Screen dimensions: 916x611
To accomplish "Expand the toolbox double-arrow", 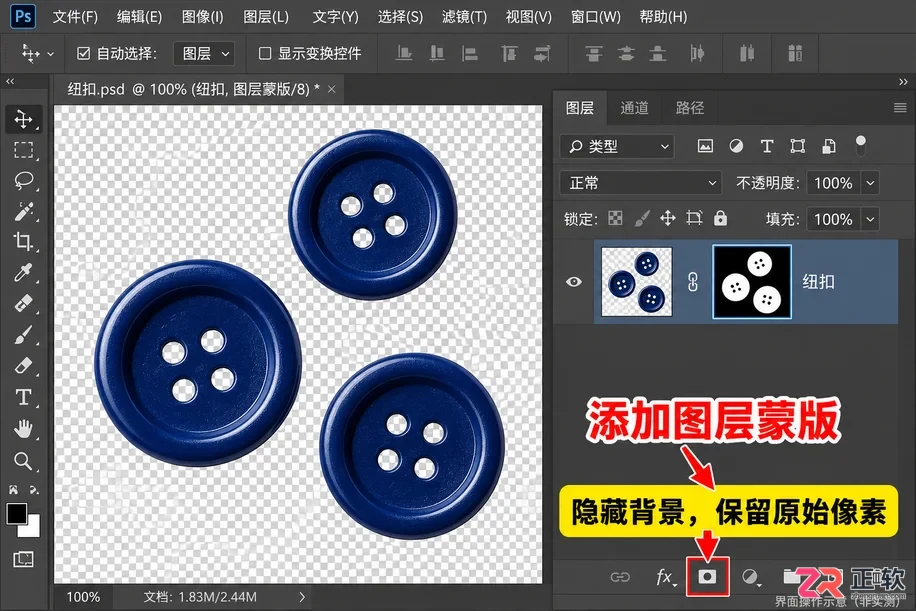I will (x=10, y=81).
